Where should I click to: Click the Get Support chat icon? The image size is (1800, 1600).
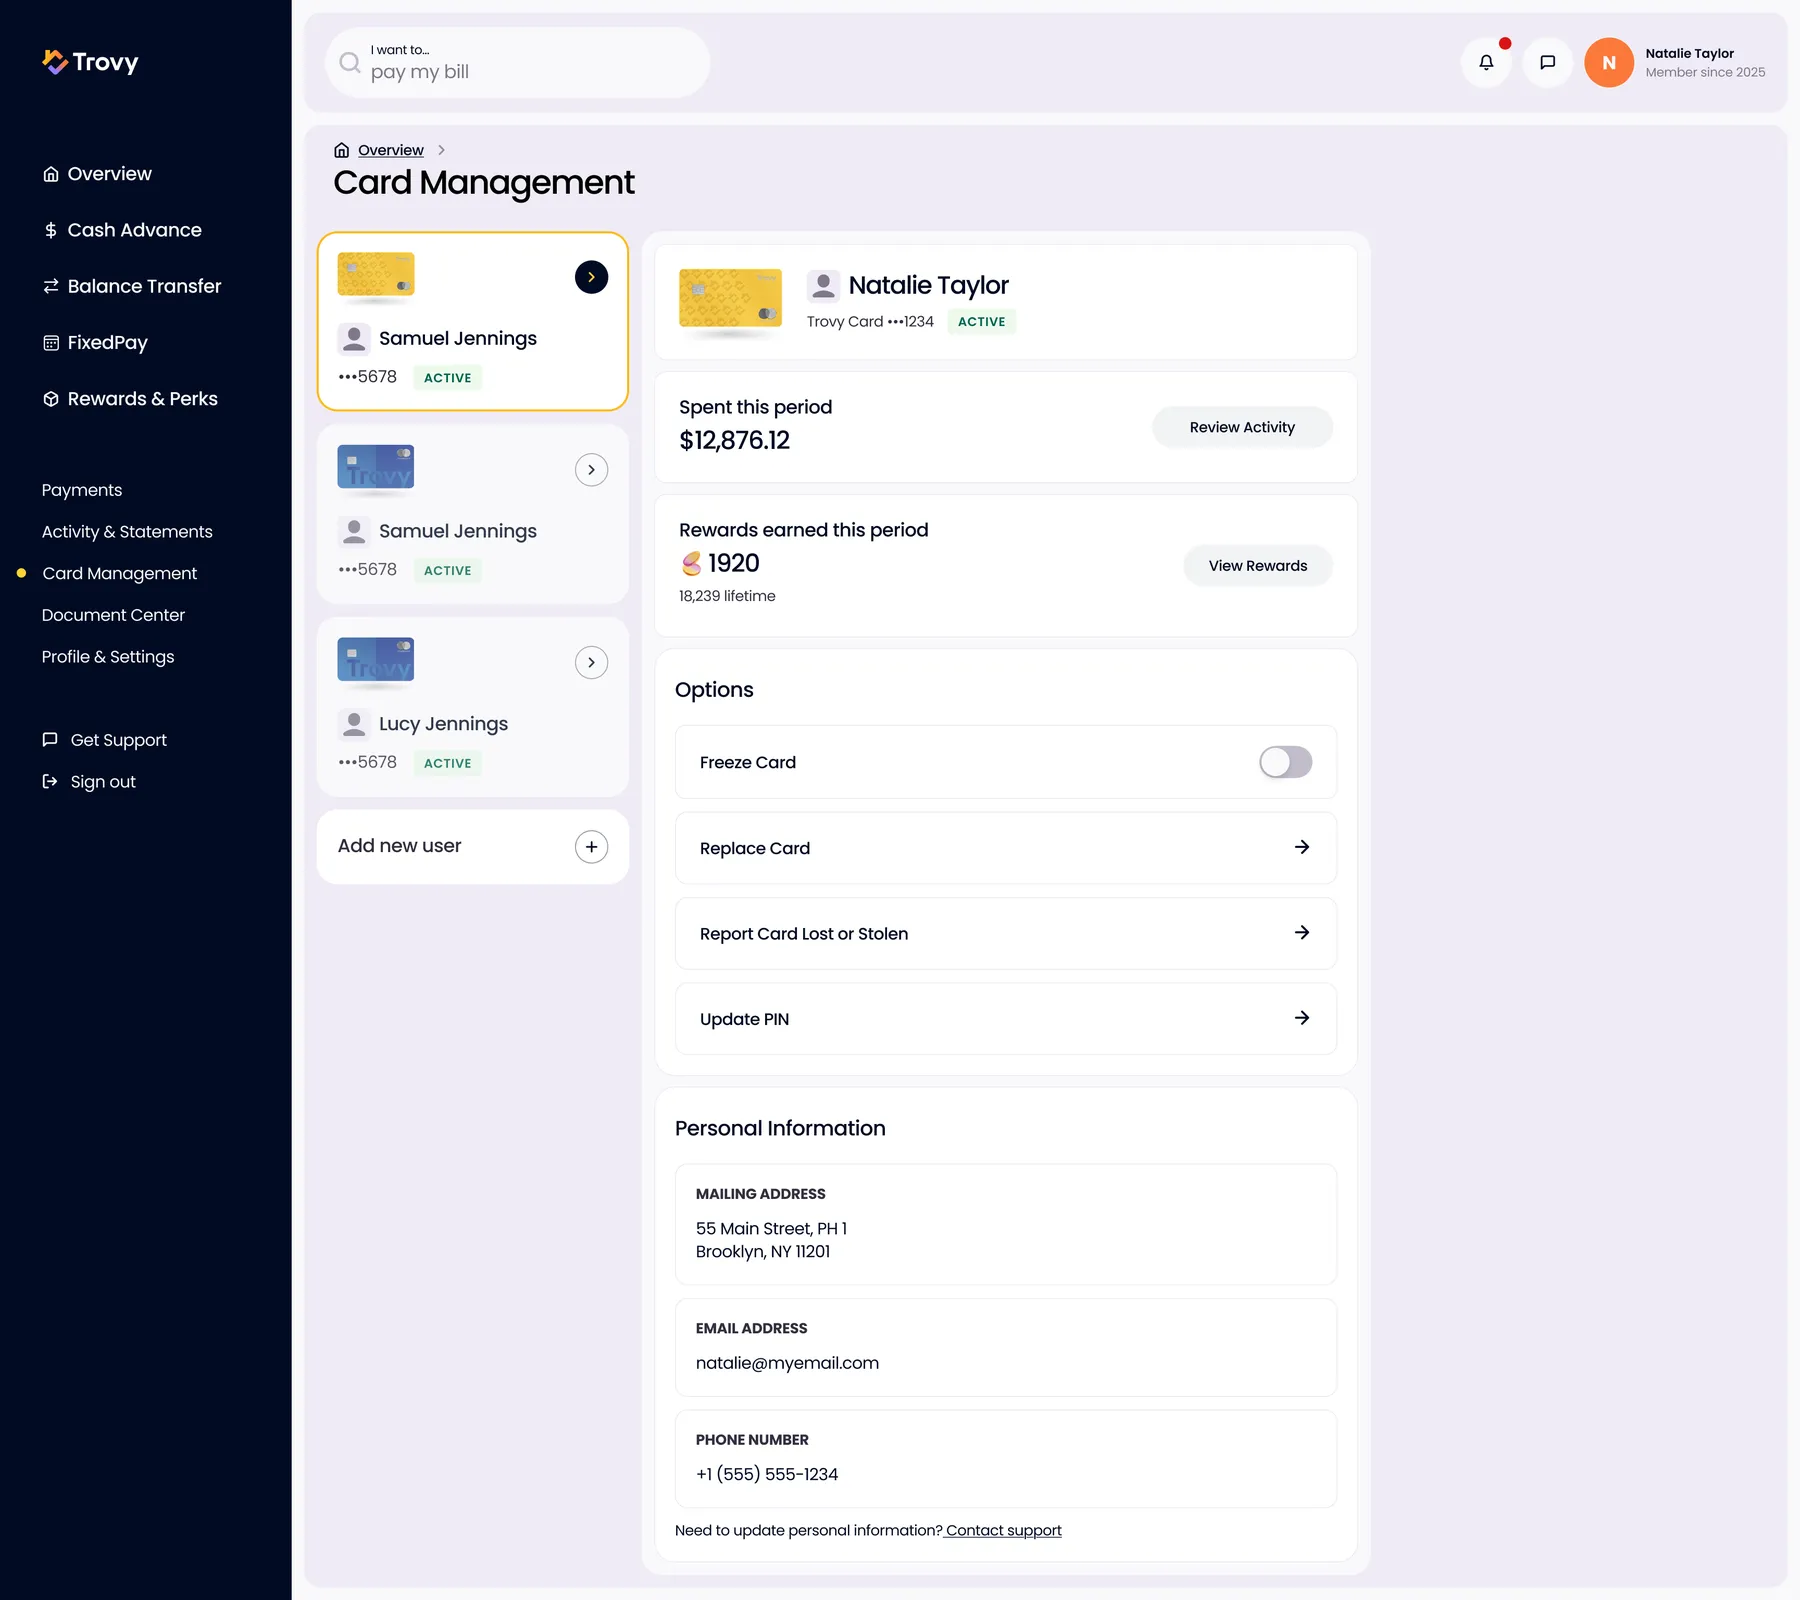point(50,739)
